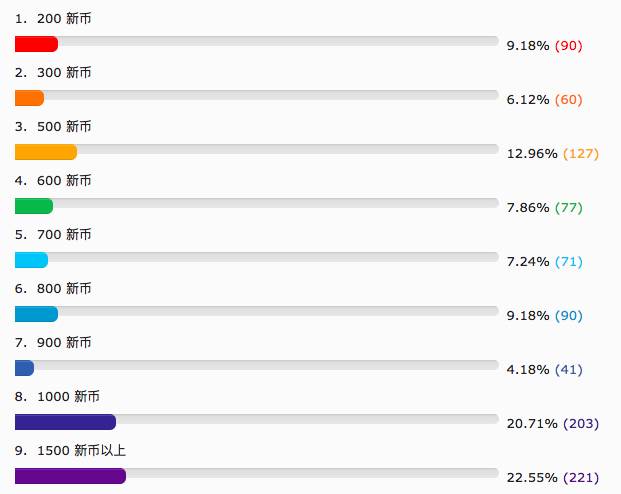Click the orange (127) vote count

(580, 154)
